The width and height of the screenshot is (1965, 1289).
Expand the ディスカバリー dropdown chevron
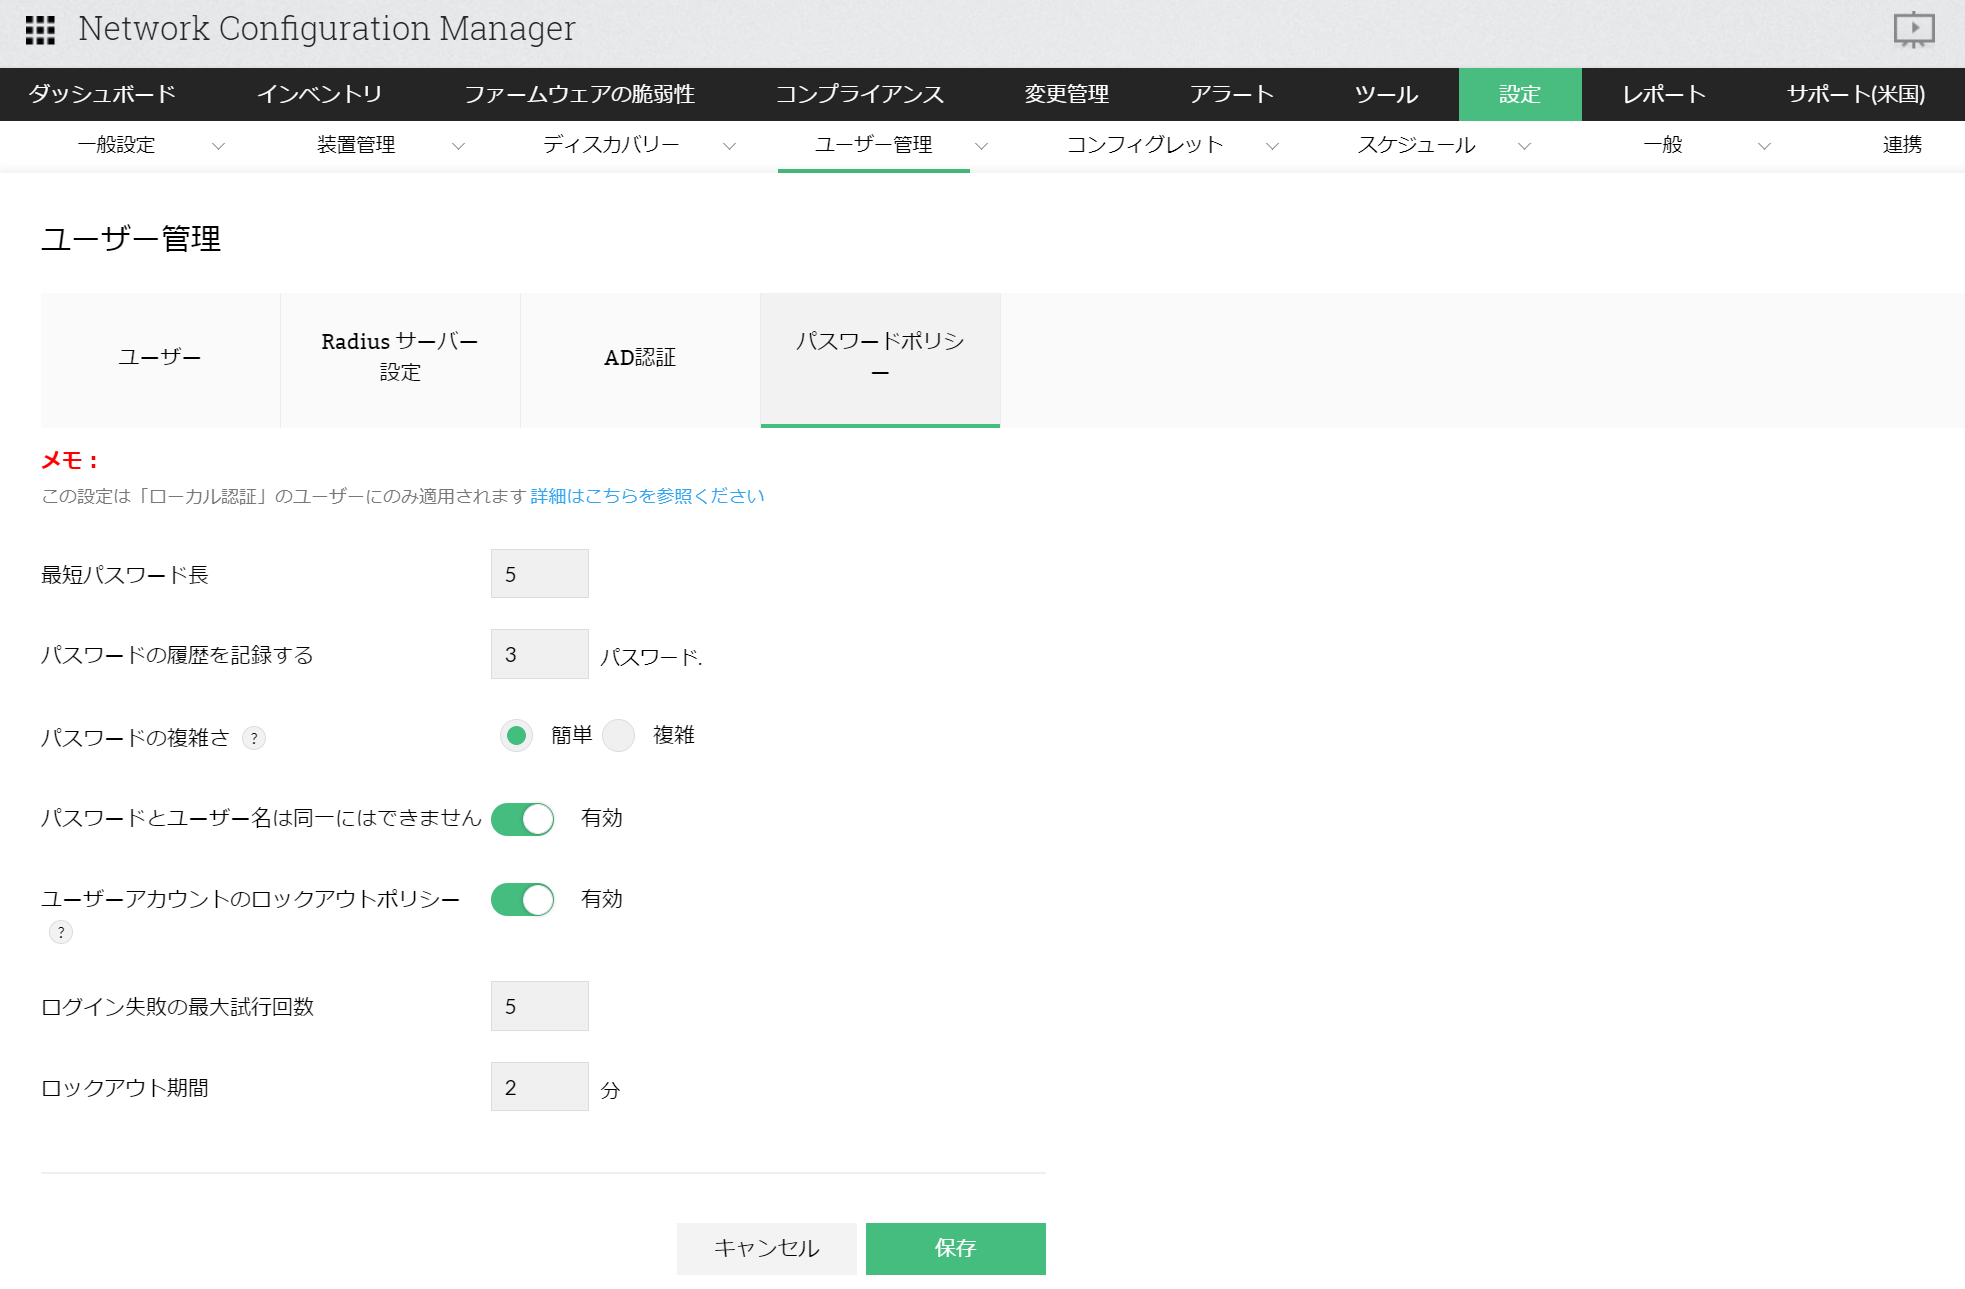coord(730,146)
